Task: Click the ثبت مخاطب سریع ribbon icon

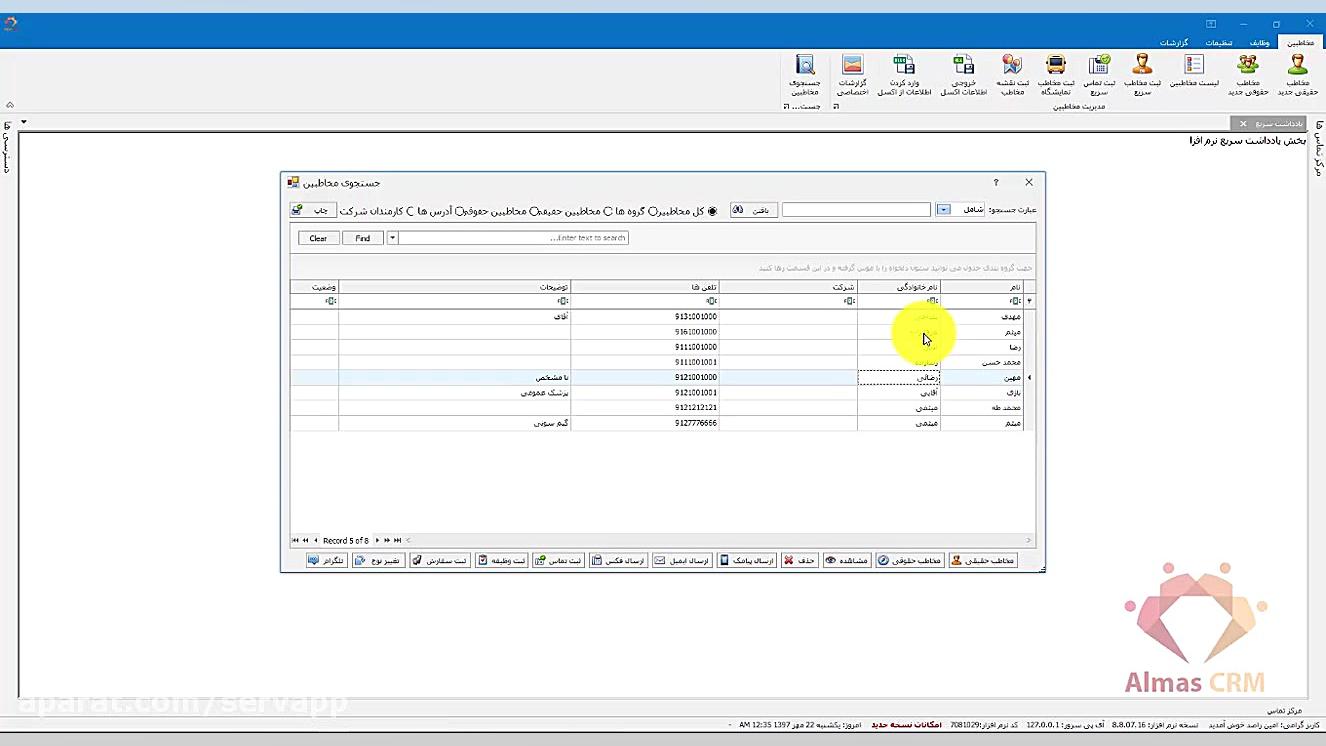Action: (x=1142, y=74)
